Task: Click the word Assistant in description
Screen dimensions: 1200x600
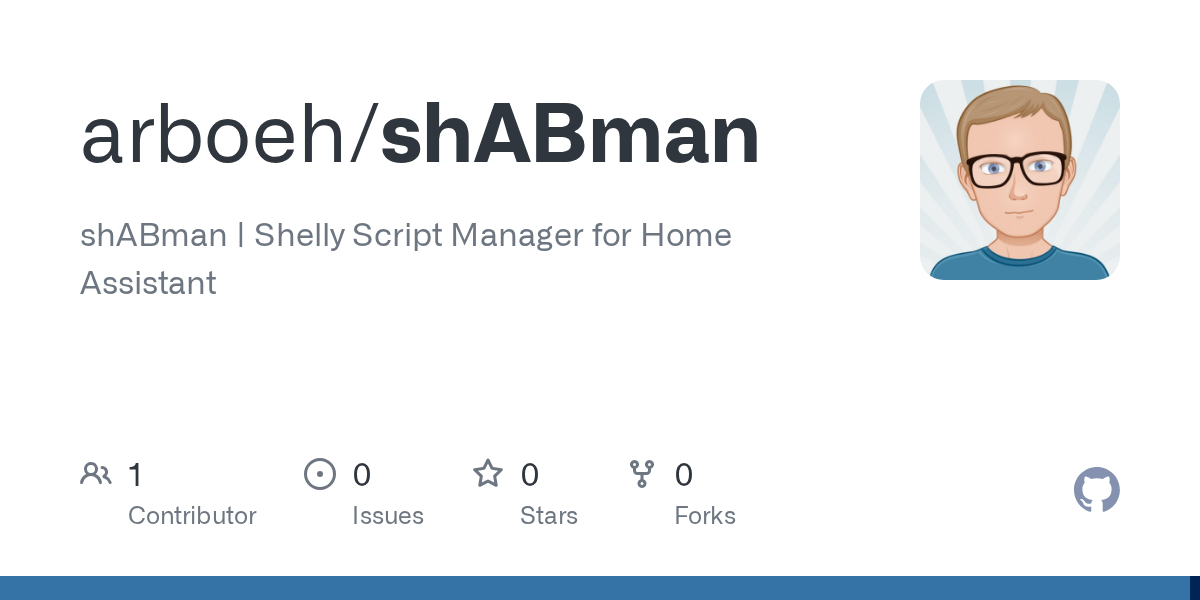Action: (148, 283)
